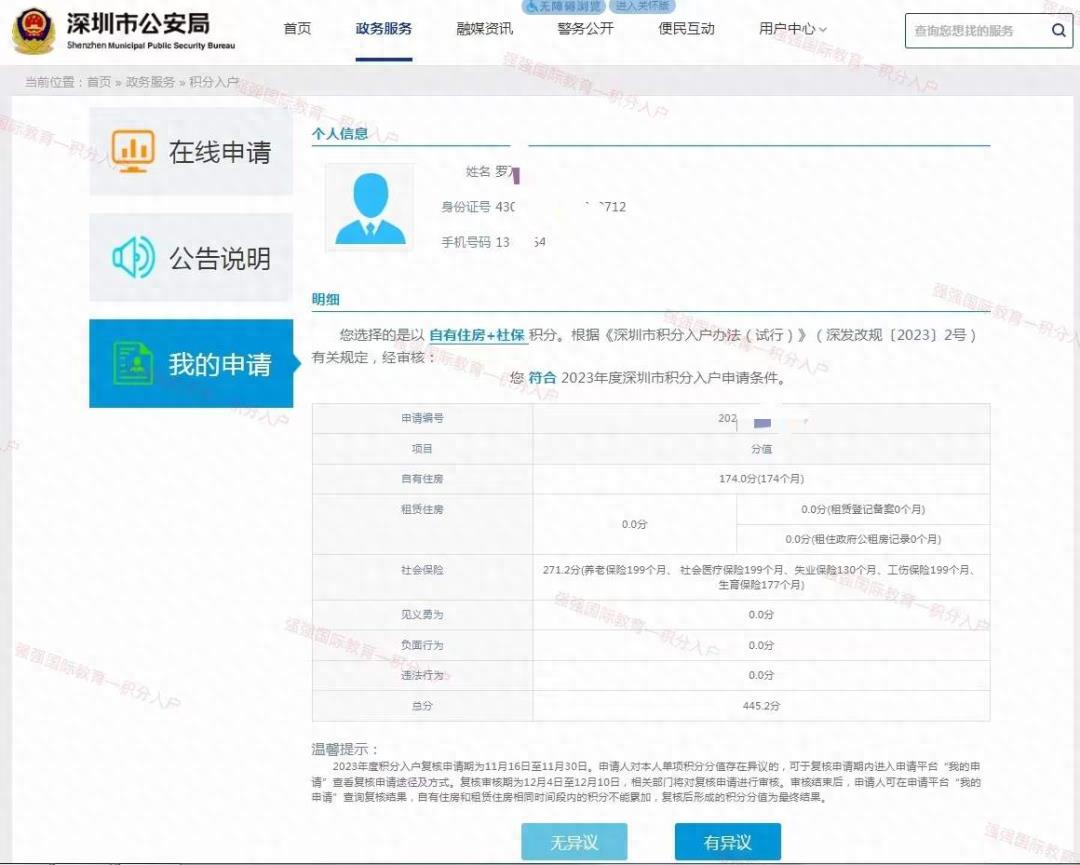Click the blue user avatar picture
The width and height of the screenshot is (1080, 865).
click(370, 208)
